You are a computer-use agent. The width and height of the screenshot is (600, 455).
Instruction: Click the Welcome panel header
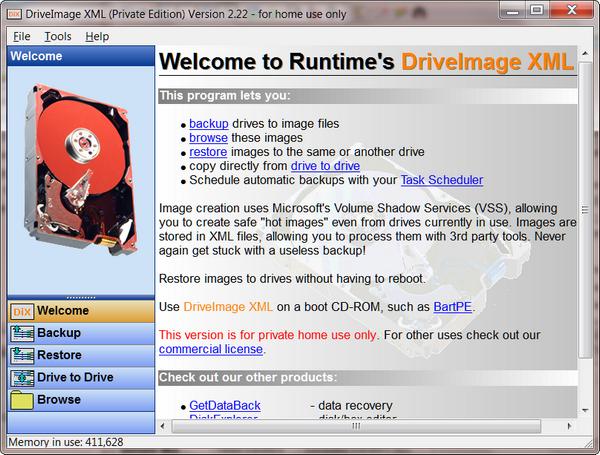[x=81, y=56]
